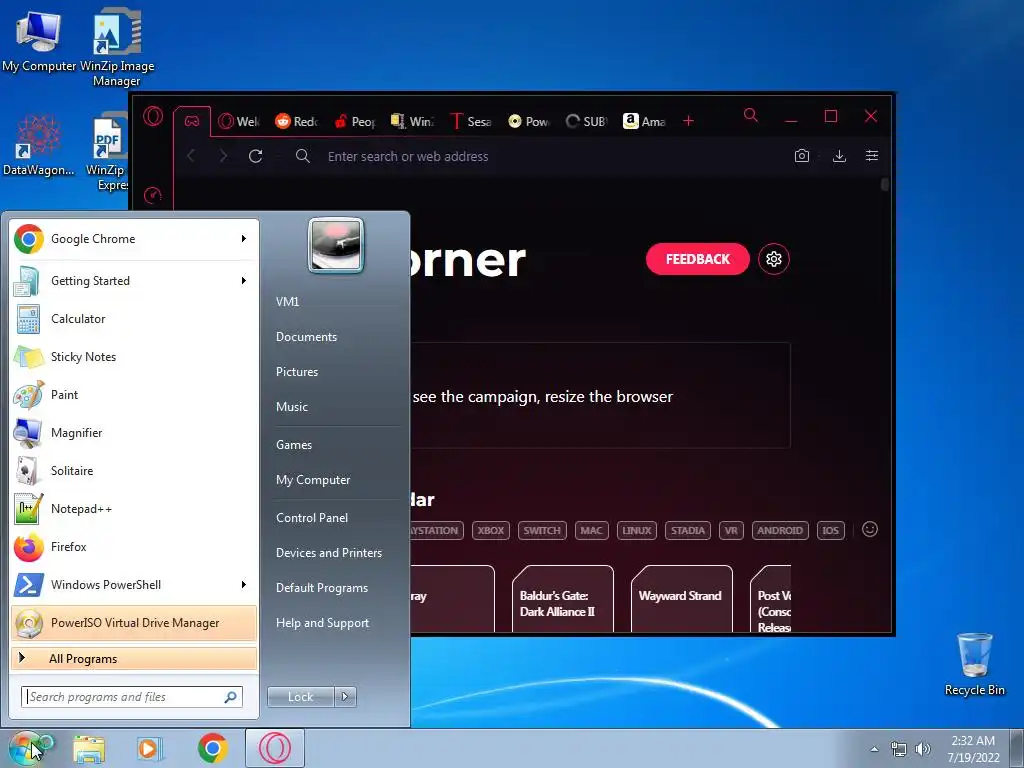Click Opera GX taskbar button
The height and width of the screenshot is (768, 1024).
[275, 748]
